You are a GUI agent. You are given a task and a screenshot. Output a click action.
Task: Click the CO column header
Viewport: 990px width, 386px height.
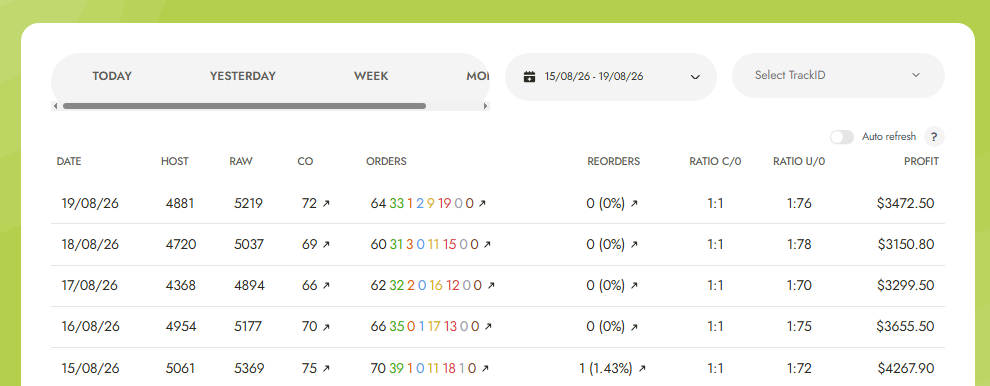pyautogui.click(x=305, y=161)
